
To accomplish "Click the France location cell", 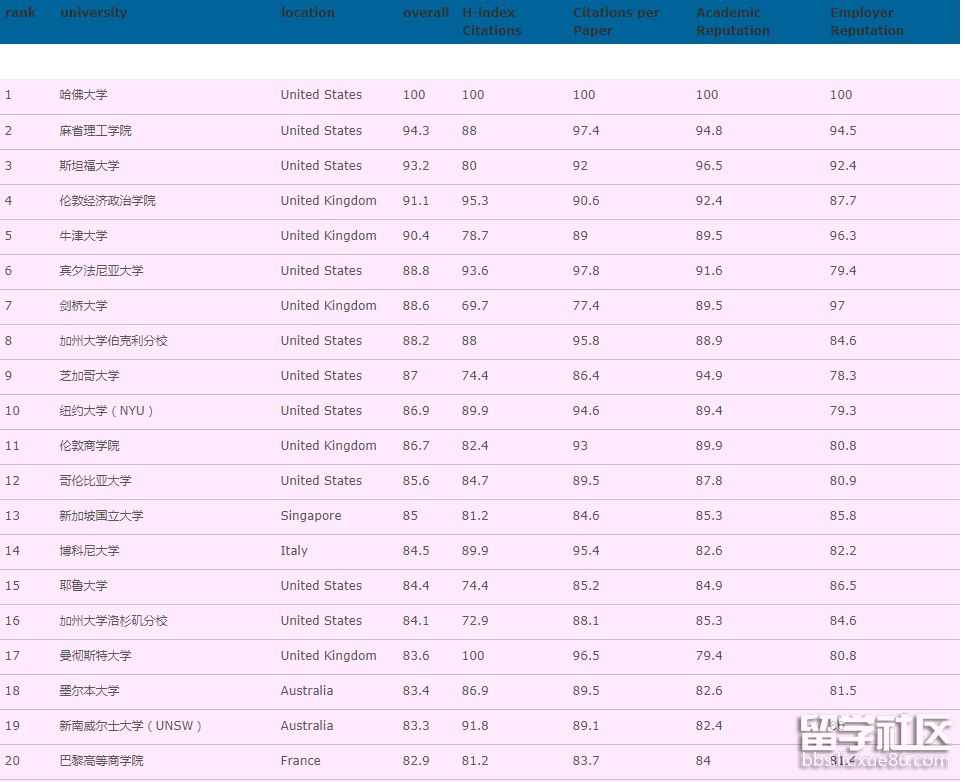I will click(x=300, y=761).
